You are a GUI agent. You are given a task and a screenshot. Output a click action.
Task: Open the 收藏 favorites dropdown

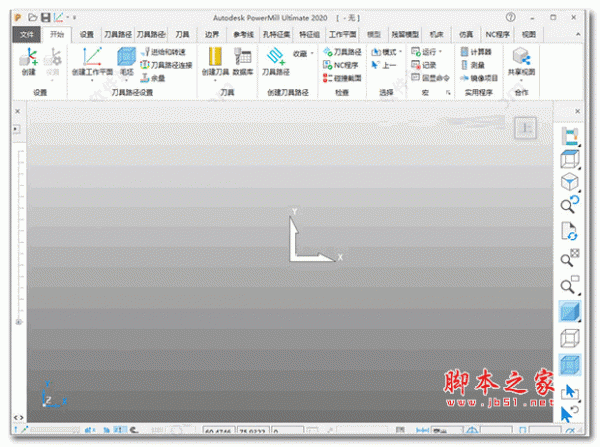pyautogui.click(x=303, y=54)
